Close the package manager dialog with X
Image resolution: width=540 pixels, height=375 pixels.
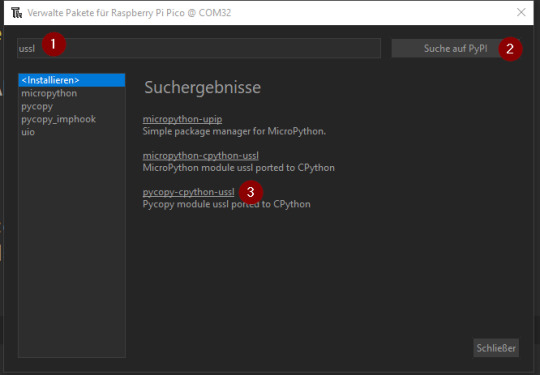(x=521, y=12)
